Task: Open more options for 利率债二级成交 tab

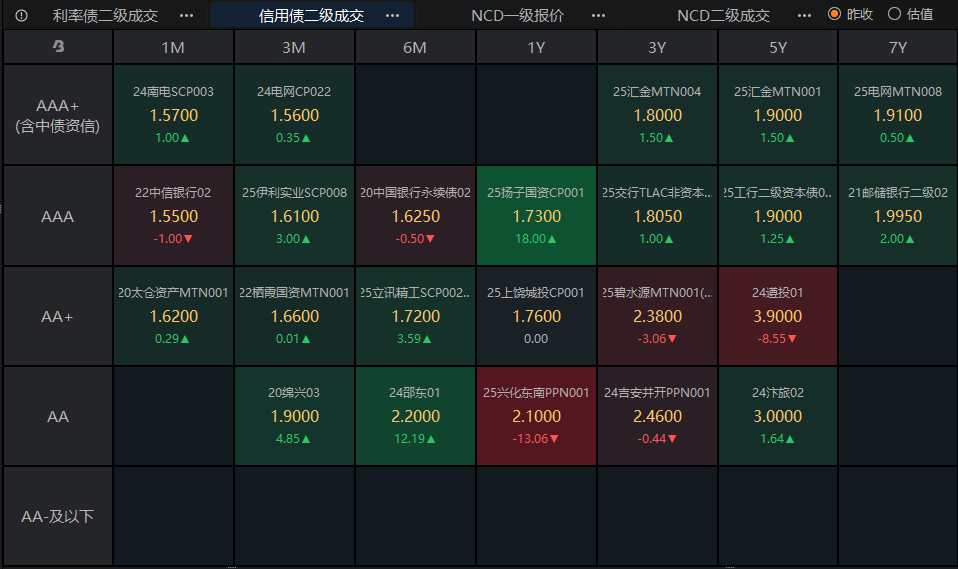Action: click(186, 15)
